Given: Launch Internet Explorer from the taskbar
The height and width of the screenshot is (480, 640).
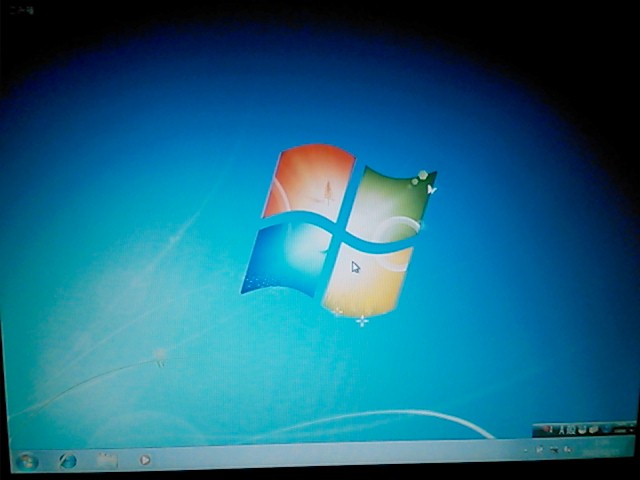Looking at the screenshot, I should [67, 461].
